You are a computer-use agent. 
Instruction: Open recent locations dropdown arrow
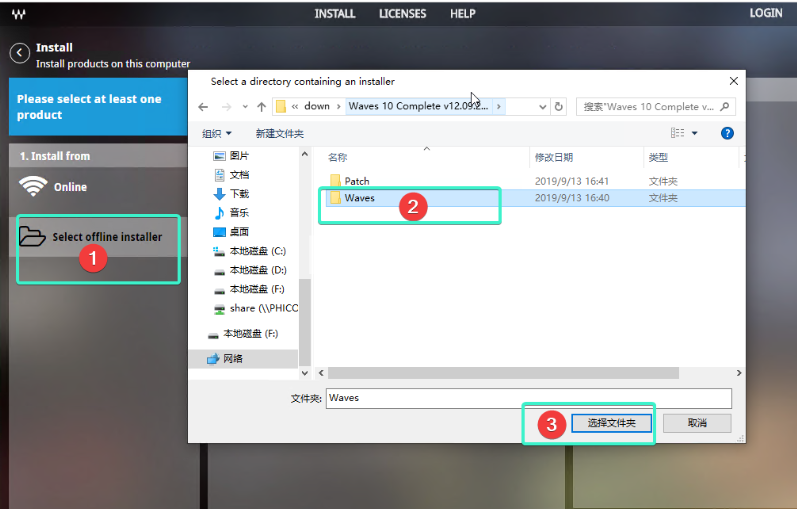pyautogui.click(x=245, y=107)
